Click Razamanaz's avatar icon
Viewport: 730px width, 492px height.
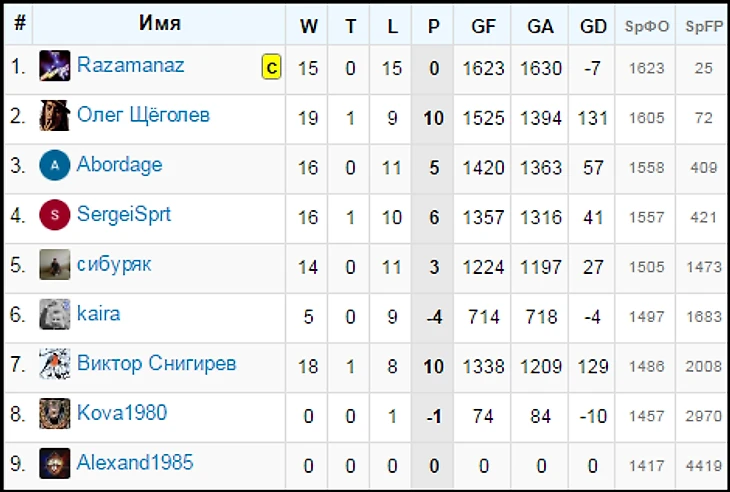point(54,67)
